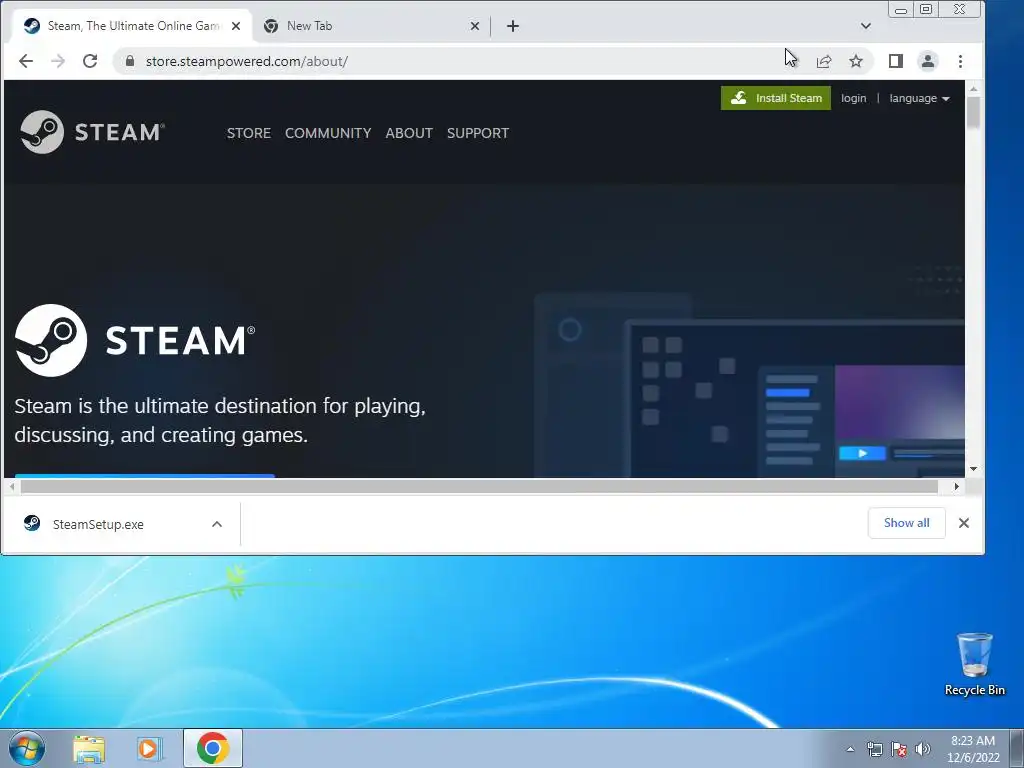1024x768 pixels.
Task: Click the play button in hero illustration
Action: tap(862, 453)
